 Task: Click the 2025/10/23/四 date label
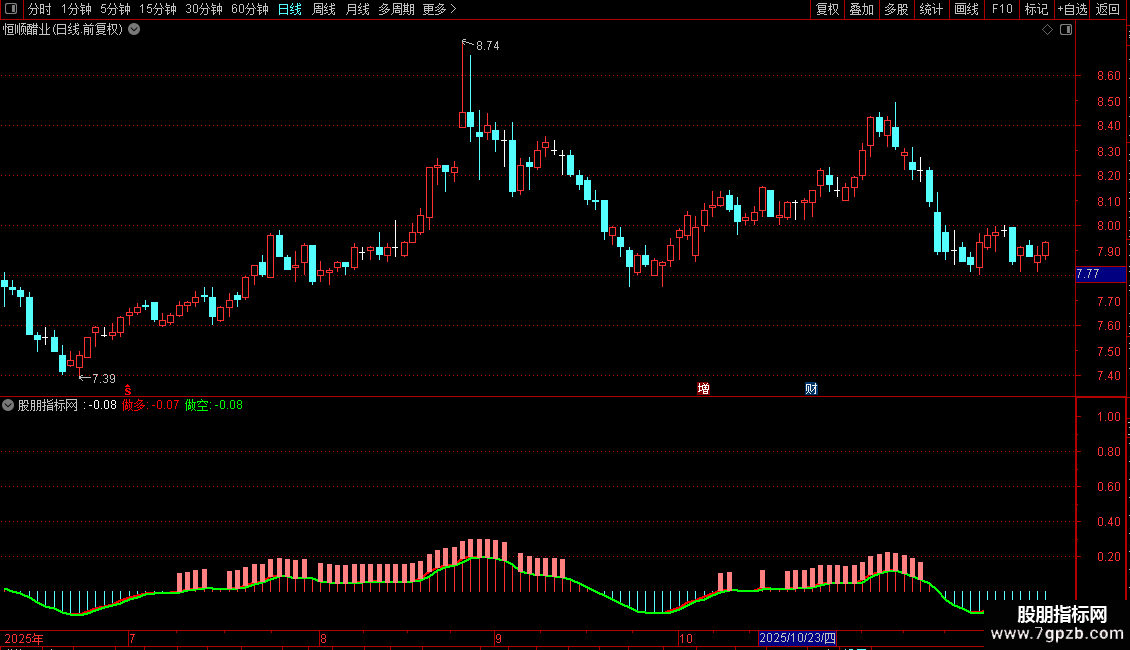(797, 638)
